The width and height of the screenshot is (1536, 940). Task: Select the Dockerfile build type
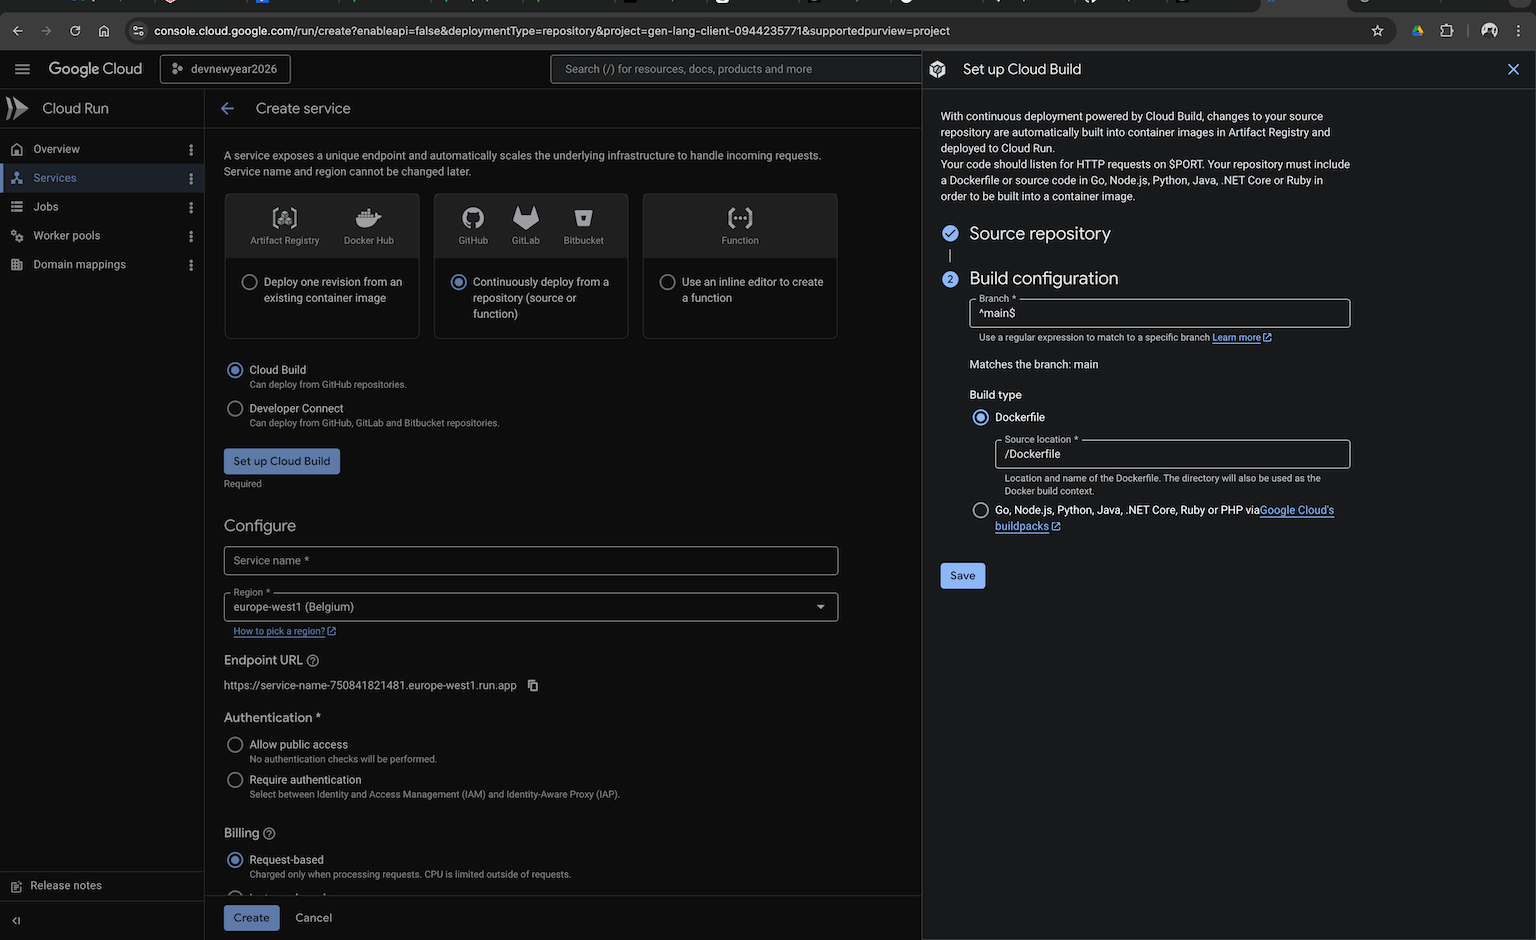click(980, 417)
